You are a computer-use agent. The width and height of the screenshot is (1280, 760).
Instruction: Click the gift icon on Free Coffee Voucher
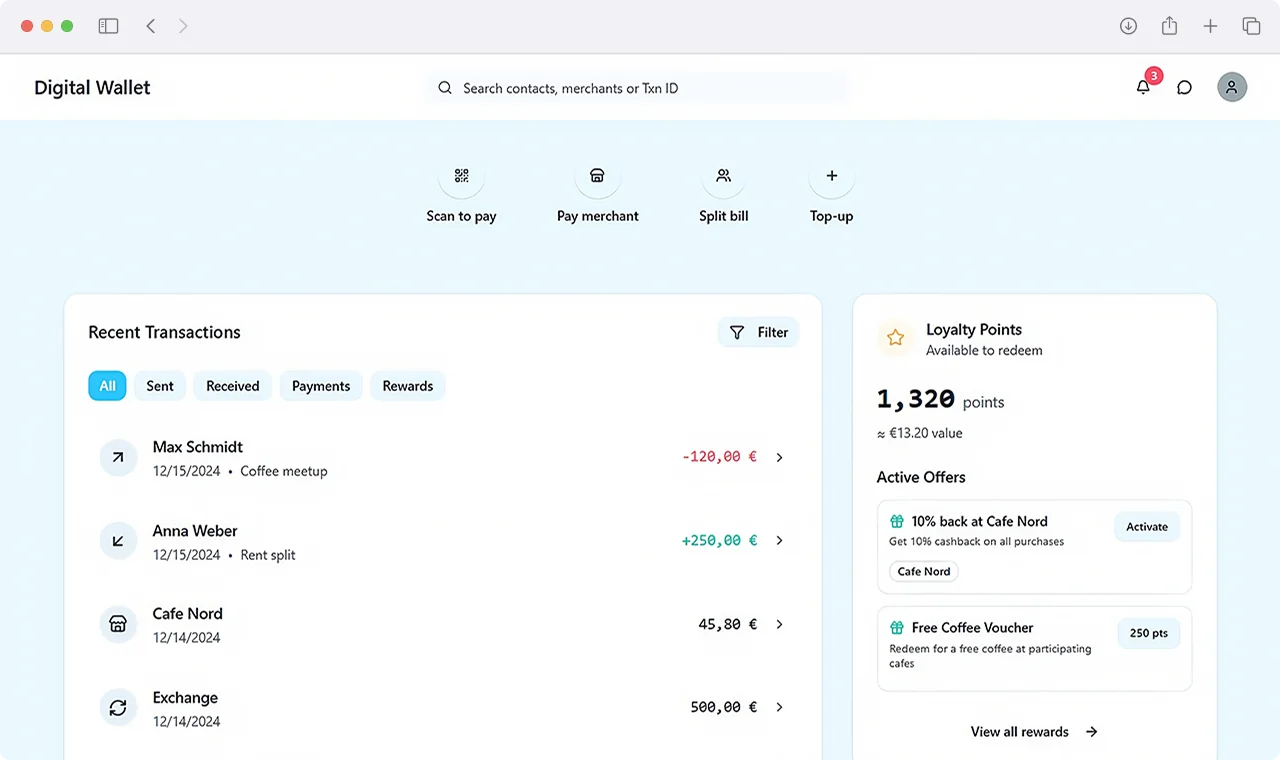coord(897,628)
